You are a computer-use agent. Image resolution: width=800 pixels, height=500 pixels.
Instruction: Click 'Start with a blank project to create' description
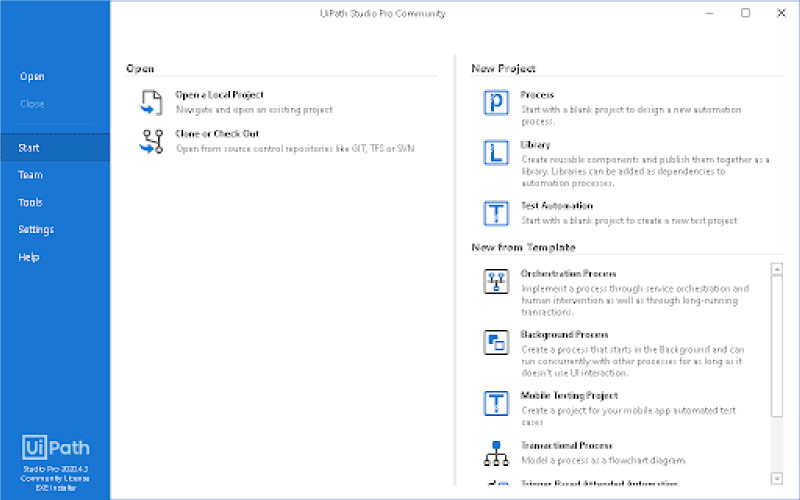click(x=629, y=221)
